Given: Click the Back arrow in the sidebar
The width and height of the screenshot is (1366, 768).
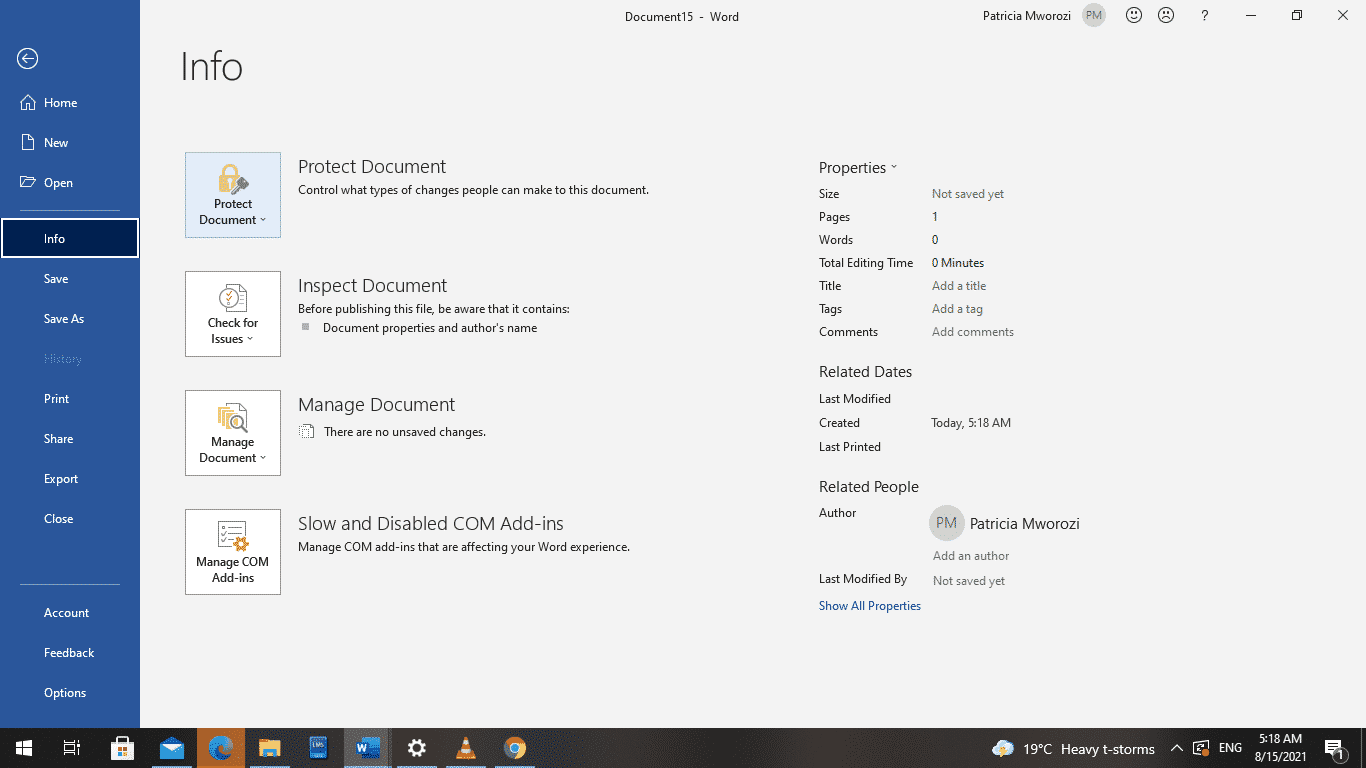Looking at the screenshot, I should [x=26, y=58].
